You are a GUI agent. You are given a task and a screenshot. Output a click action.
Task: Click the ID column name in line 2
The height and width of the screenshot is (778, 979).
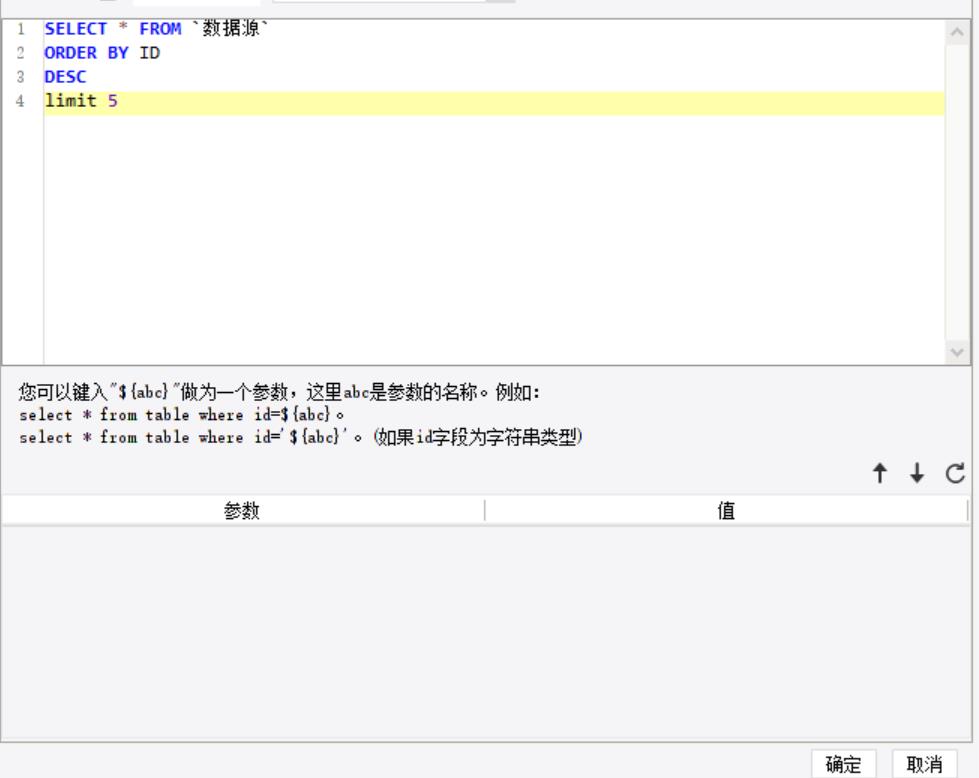(150, 53)
